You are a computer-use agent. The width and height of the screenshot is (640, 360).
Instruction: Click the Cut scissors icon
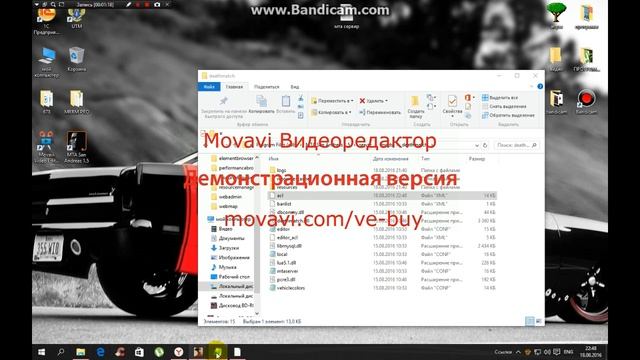pyautogui.click(x=301, y=98)
